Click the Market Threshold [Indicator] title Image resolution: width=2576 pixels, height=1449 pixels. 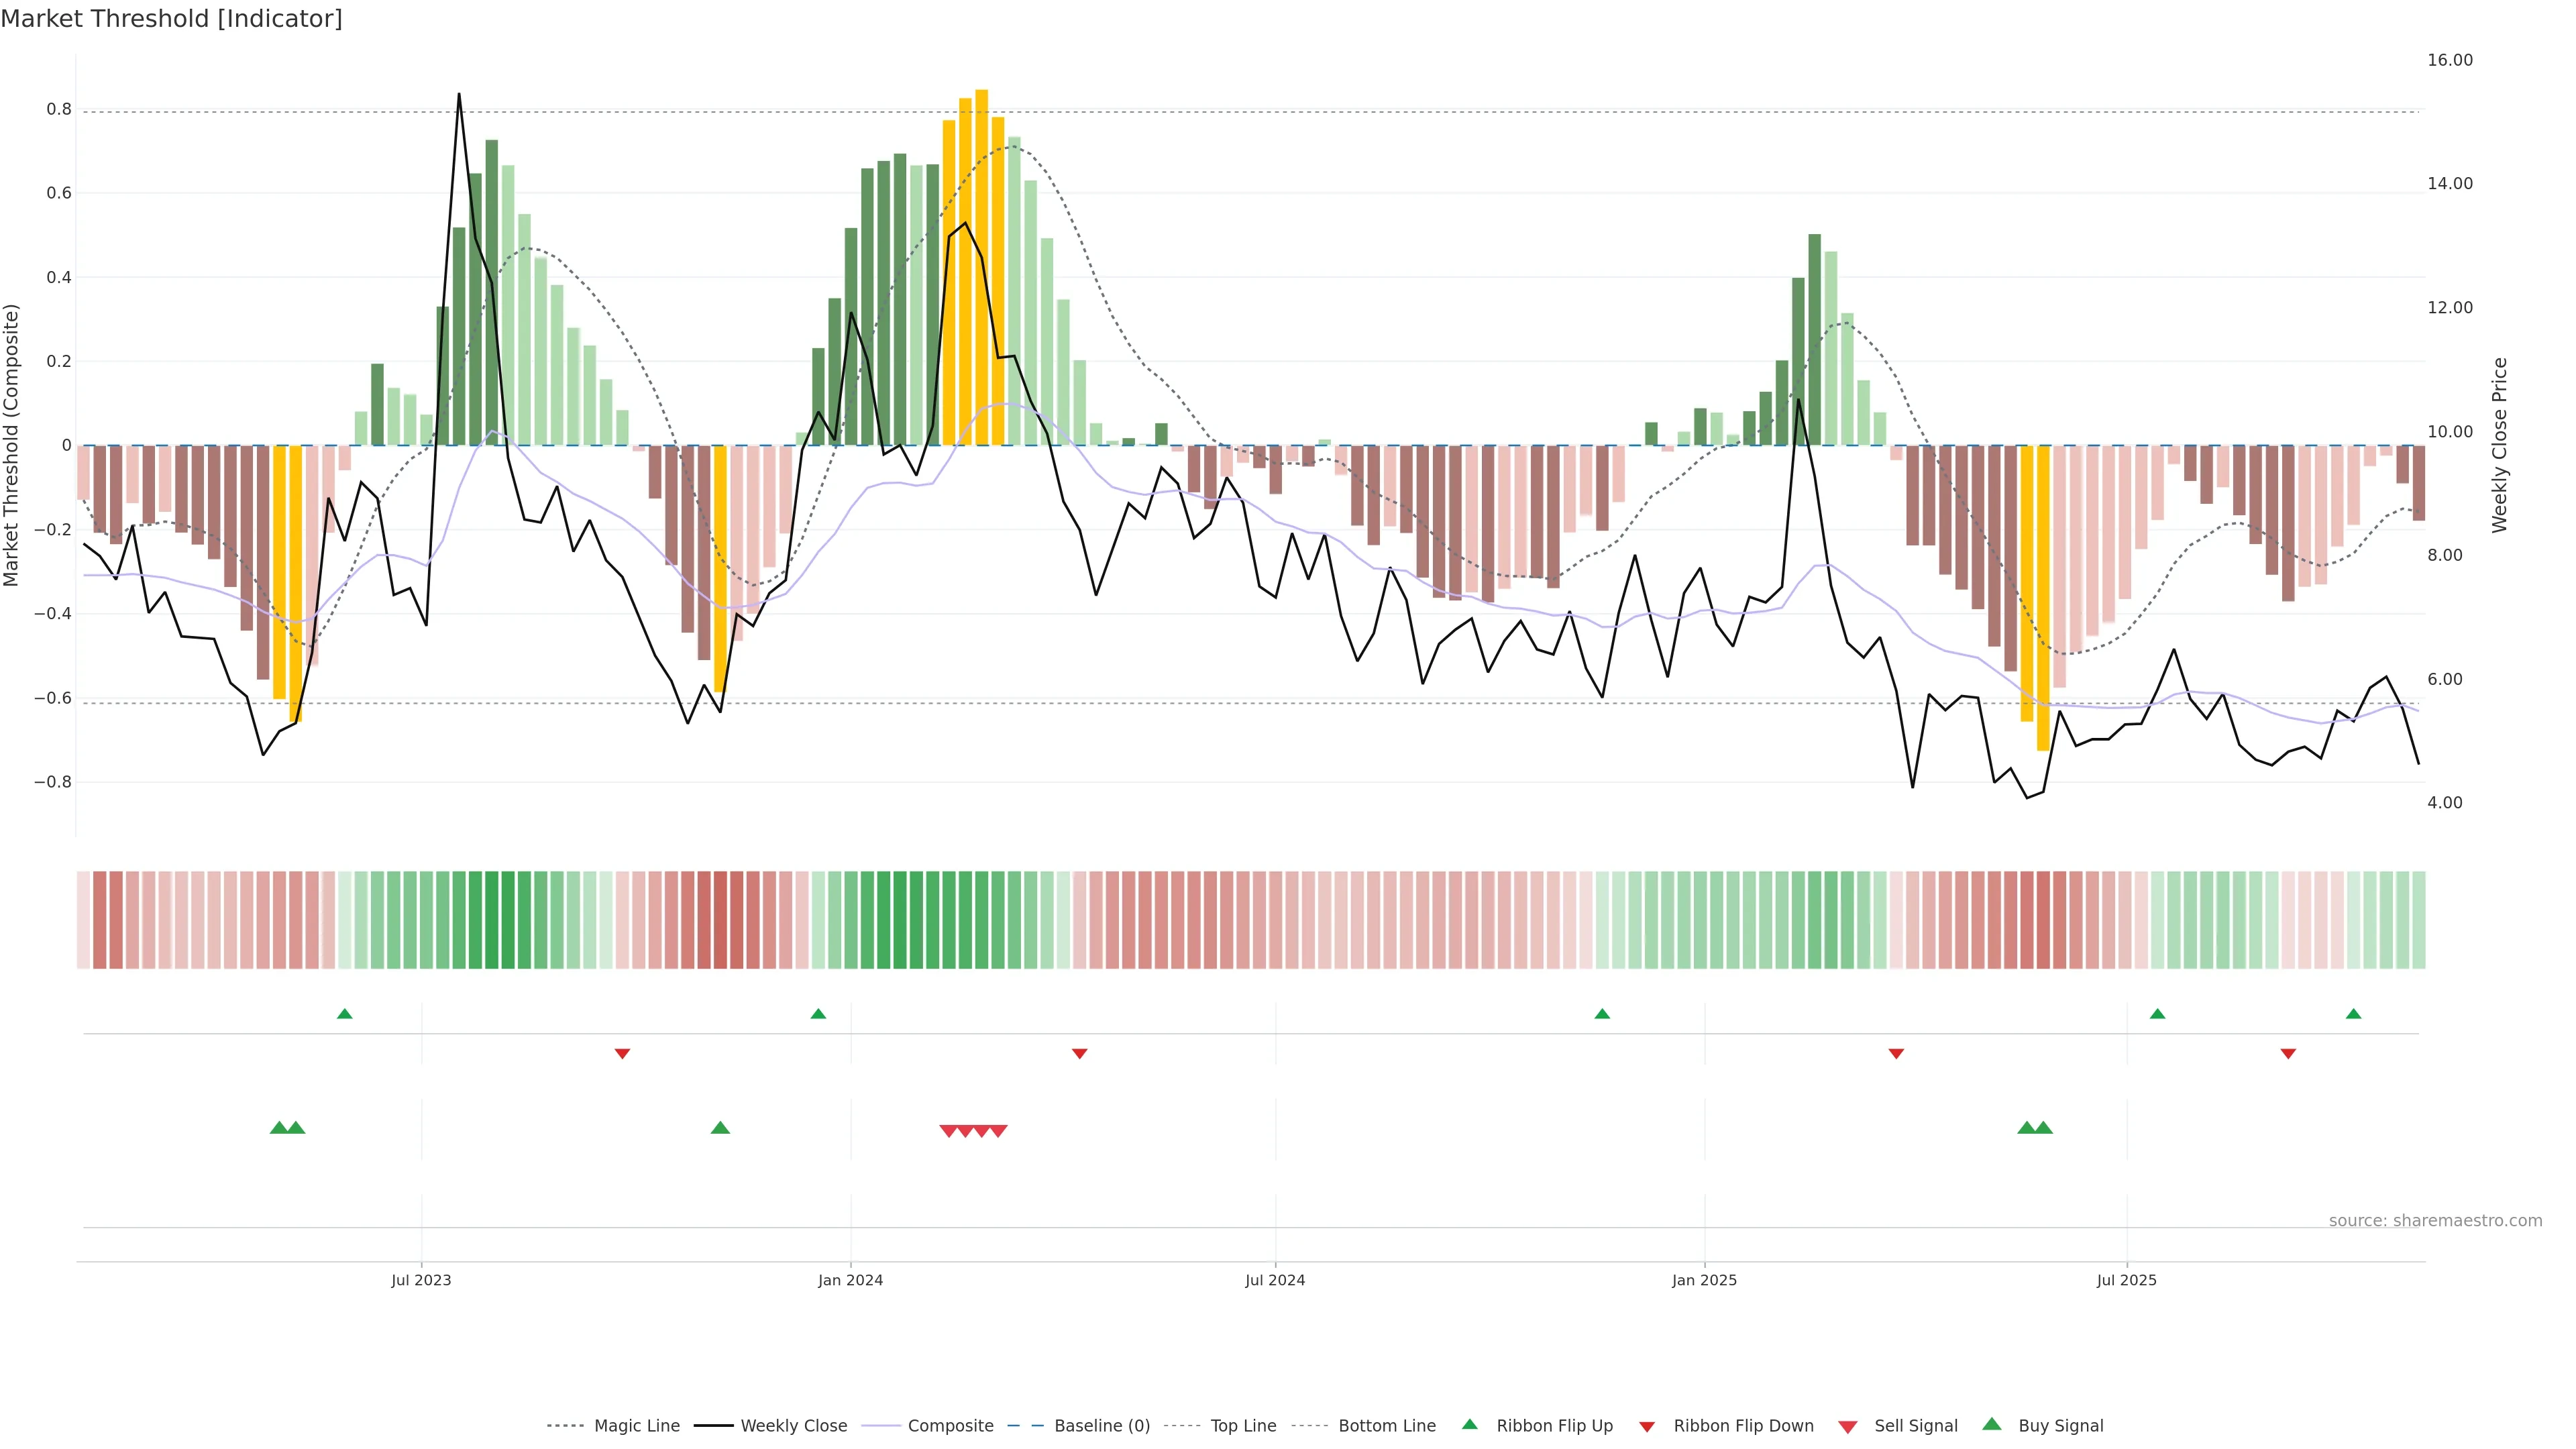tap(172, 19)
